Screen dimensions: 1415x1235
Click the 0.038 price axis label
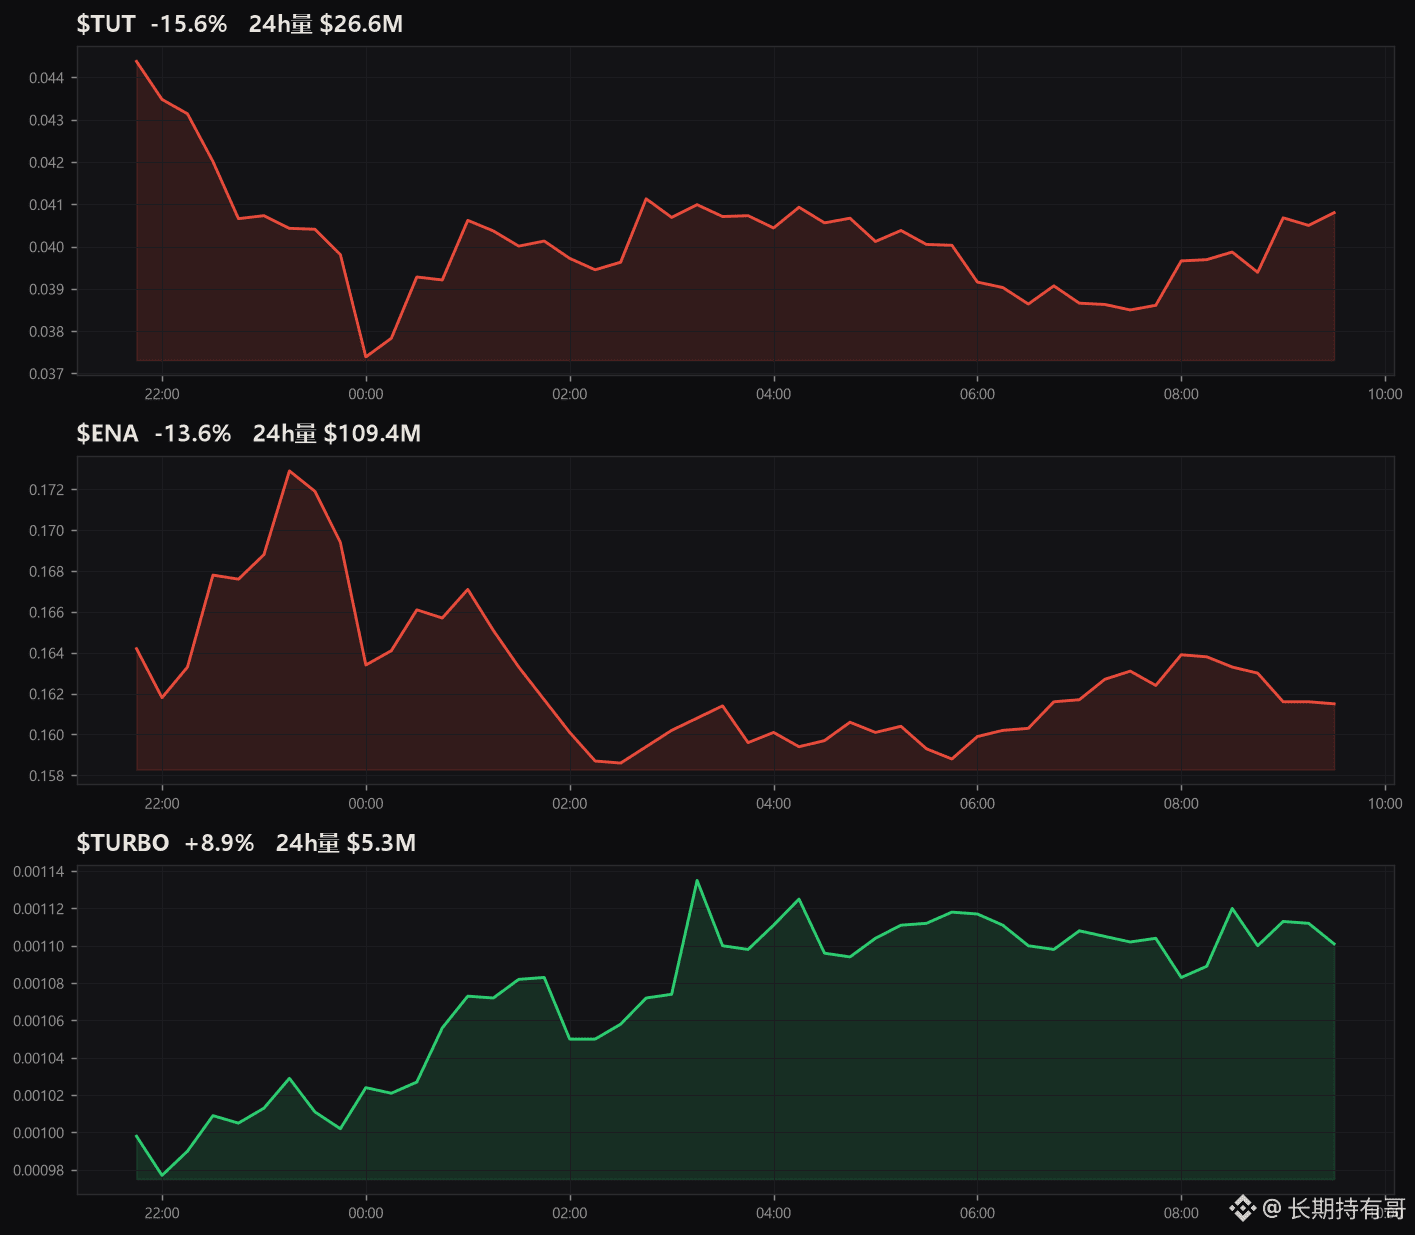coord(46,332)
